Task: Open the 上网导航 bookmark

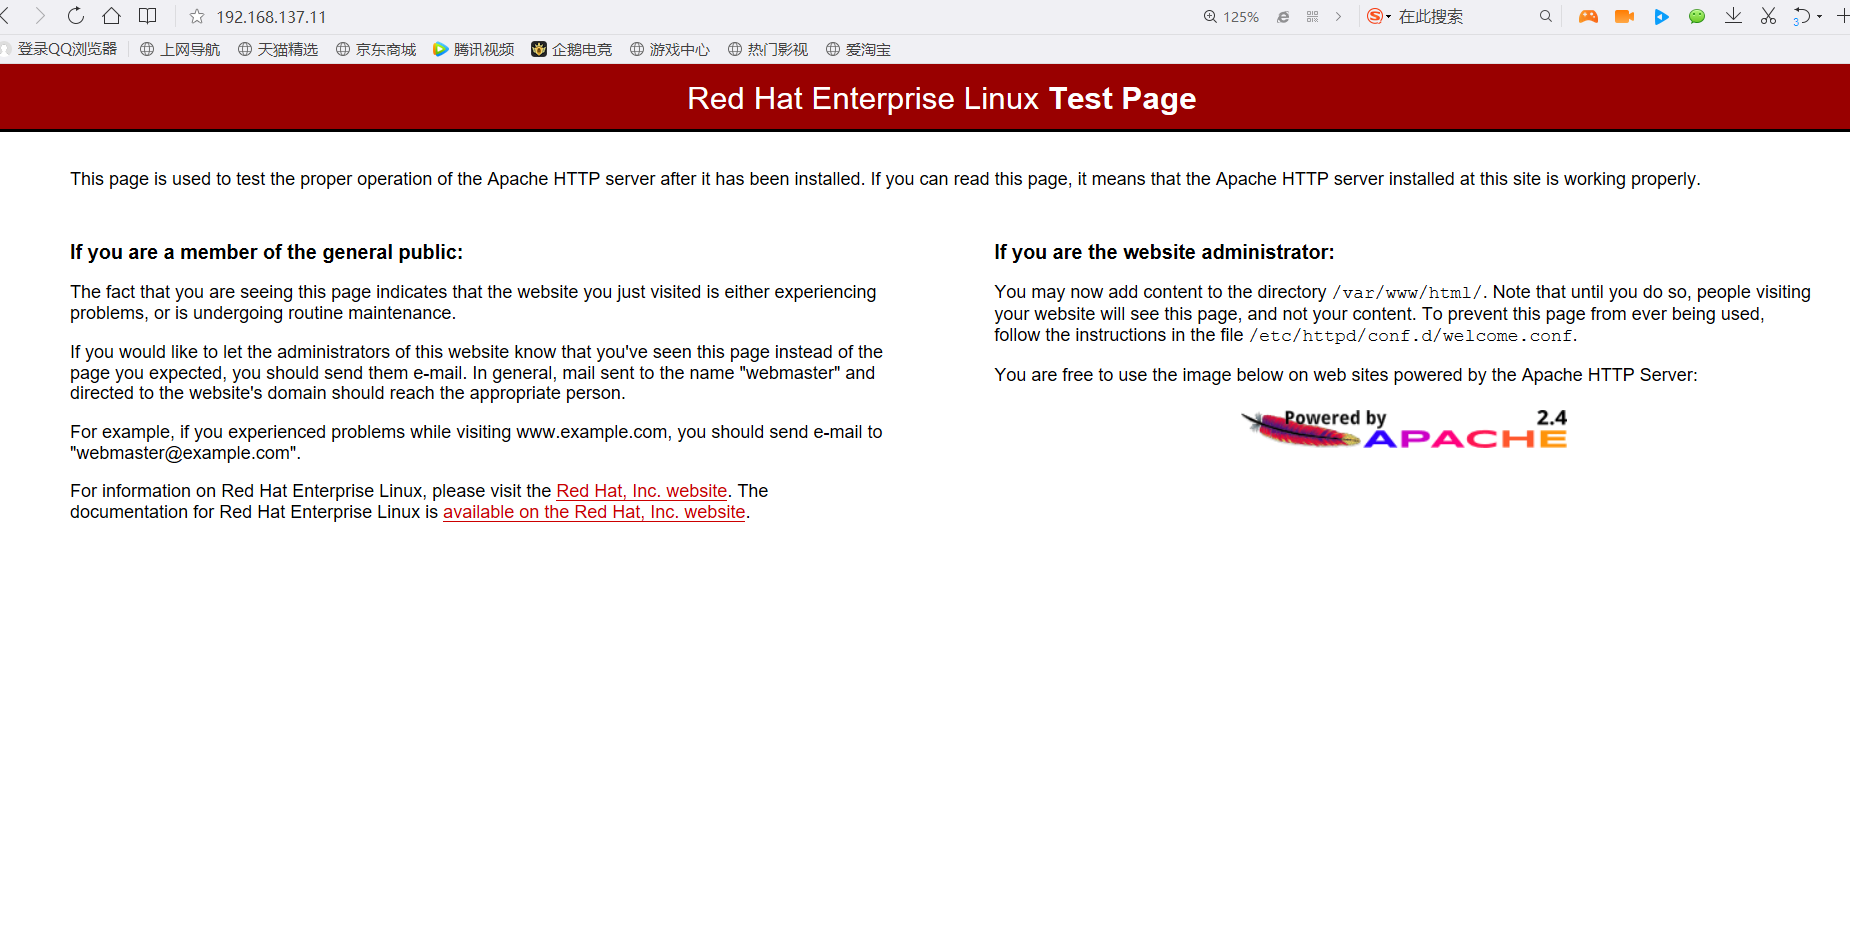Action: tap(180, 49)
